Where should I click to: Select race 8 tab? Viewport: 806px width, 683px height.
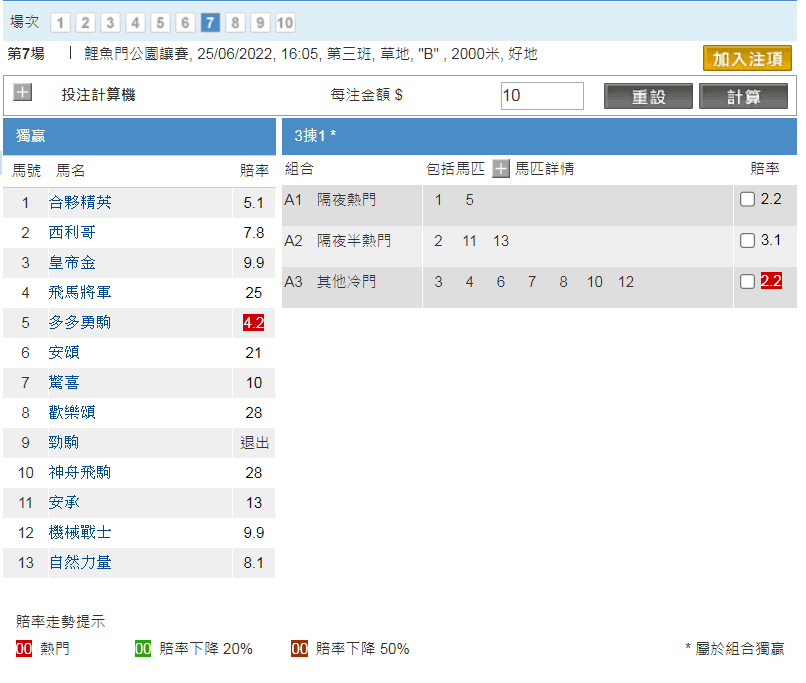(x=235, y=23)
